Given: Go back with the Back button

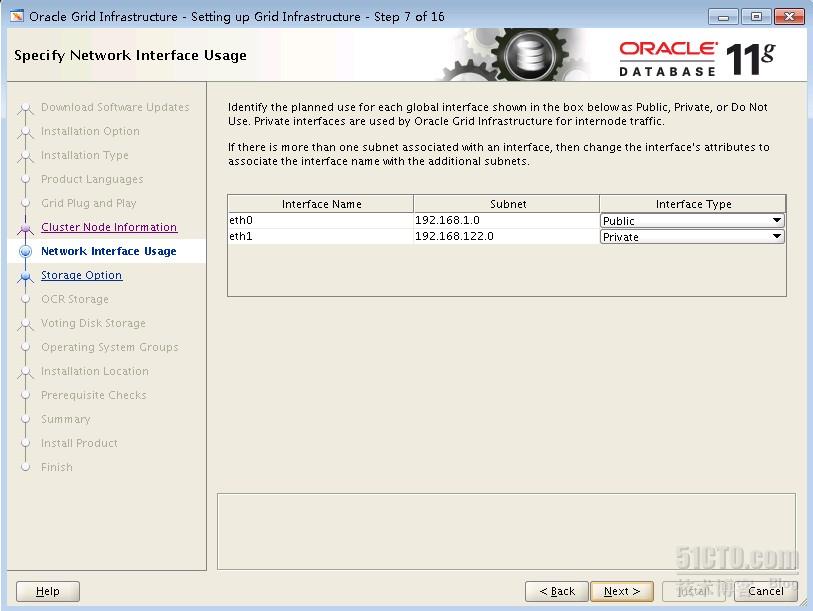Looking at the screenshot, I should coord(557,591).
